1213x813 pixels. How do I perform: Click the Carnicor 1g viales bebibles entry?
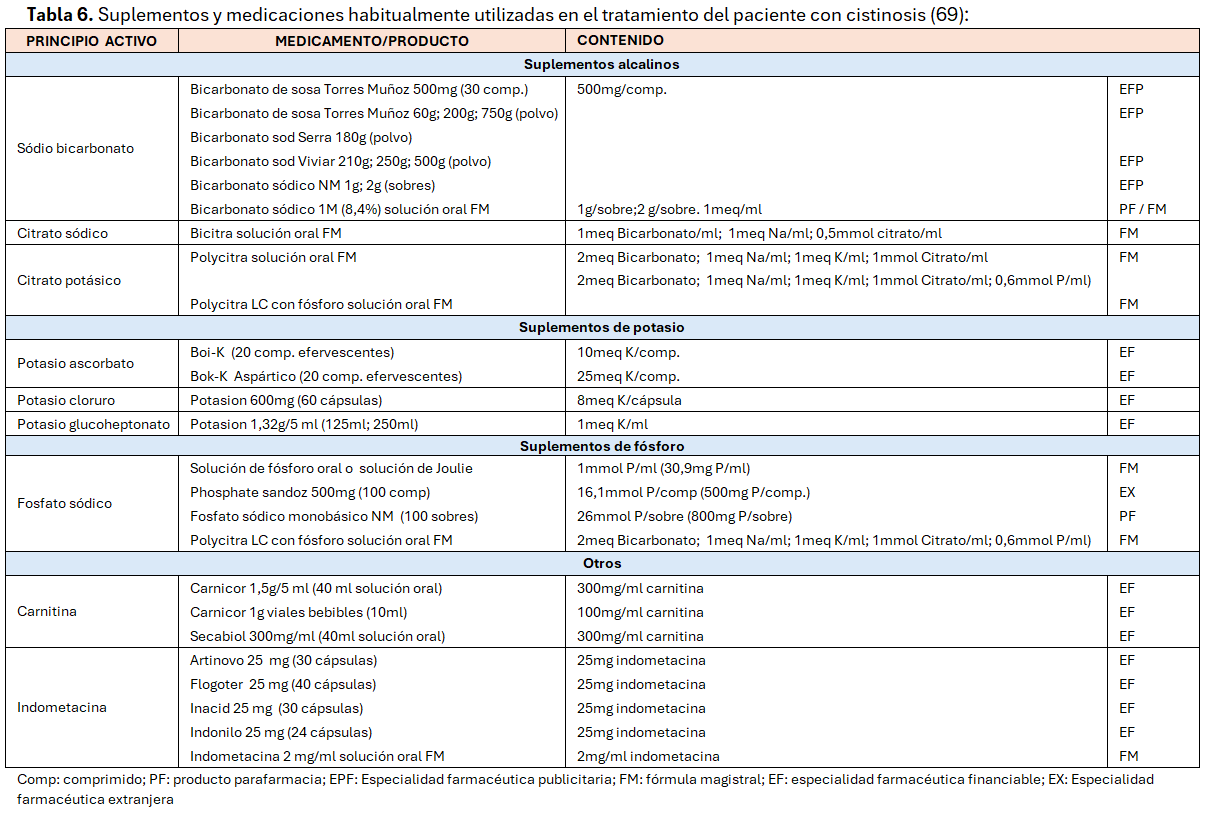pyautogui.click(x=298, y=613)
